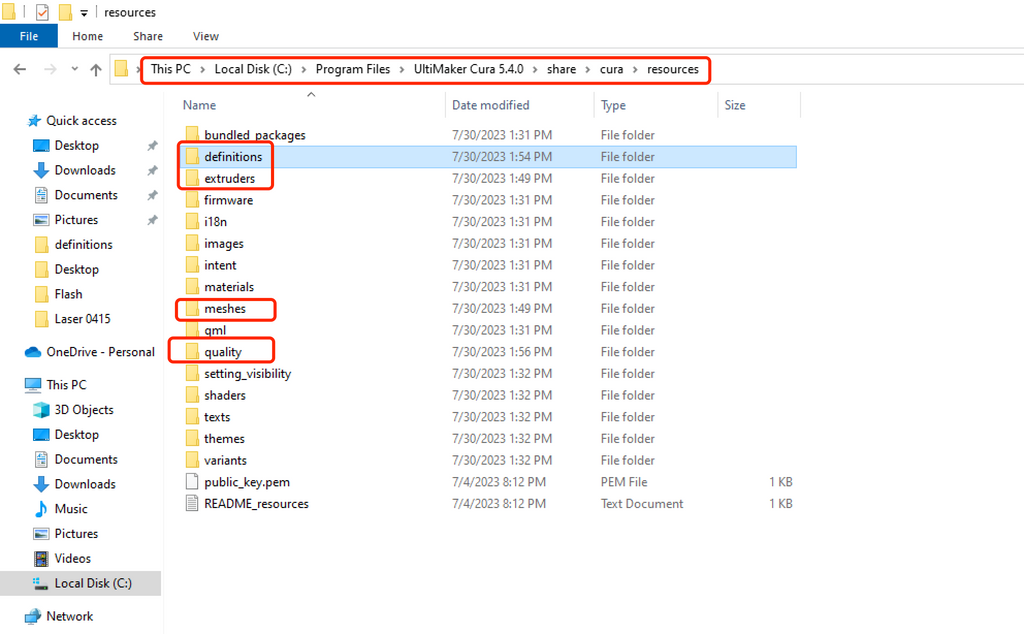Open Network in navigation pane
Screen dimensions: 1024x634
(69, 616)
